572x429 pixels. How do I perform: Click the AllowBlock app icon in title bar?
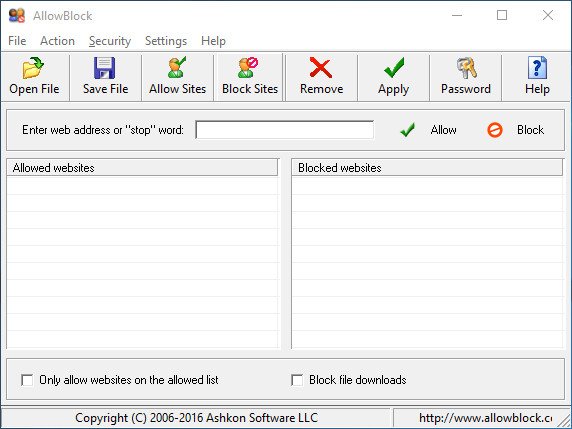click(x=17, y=16)
